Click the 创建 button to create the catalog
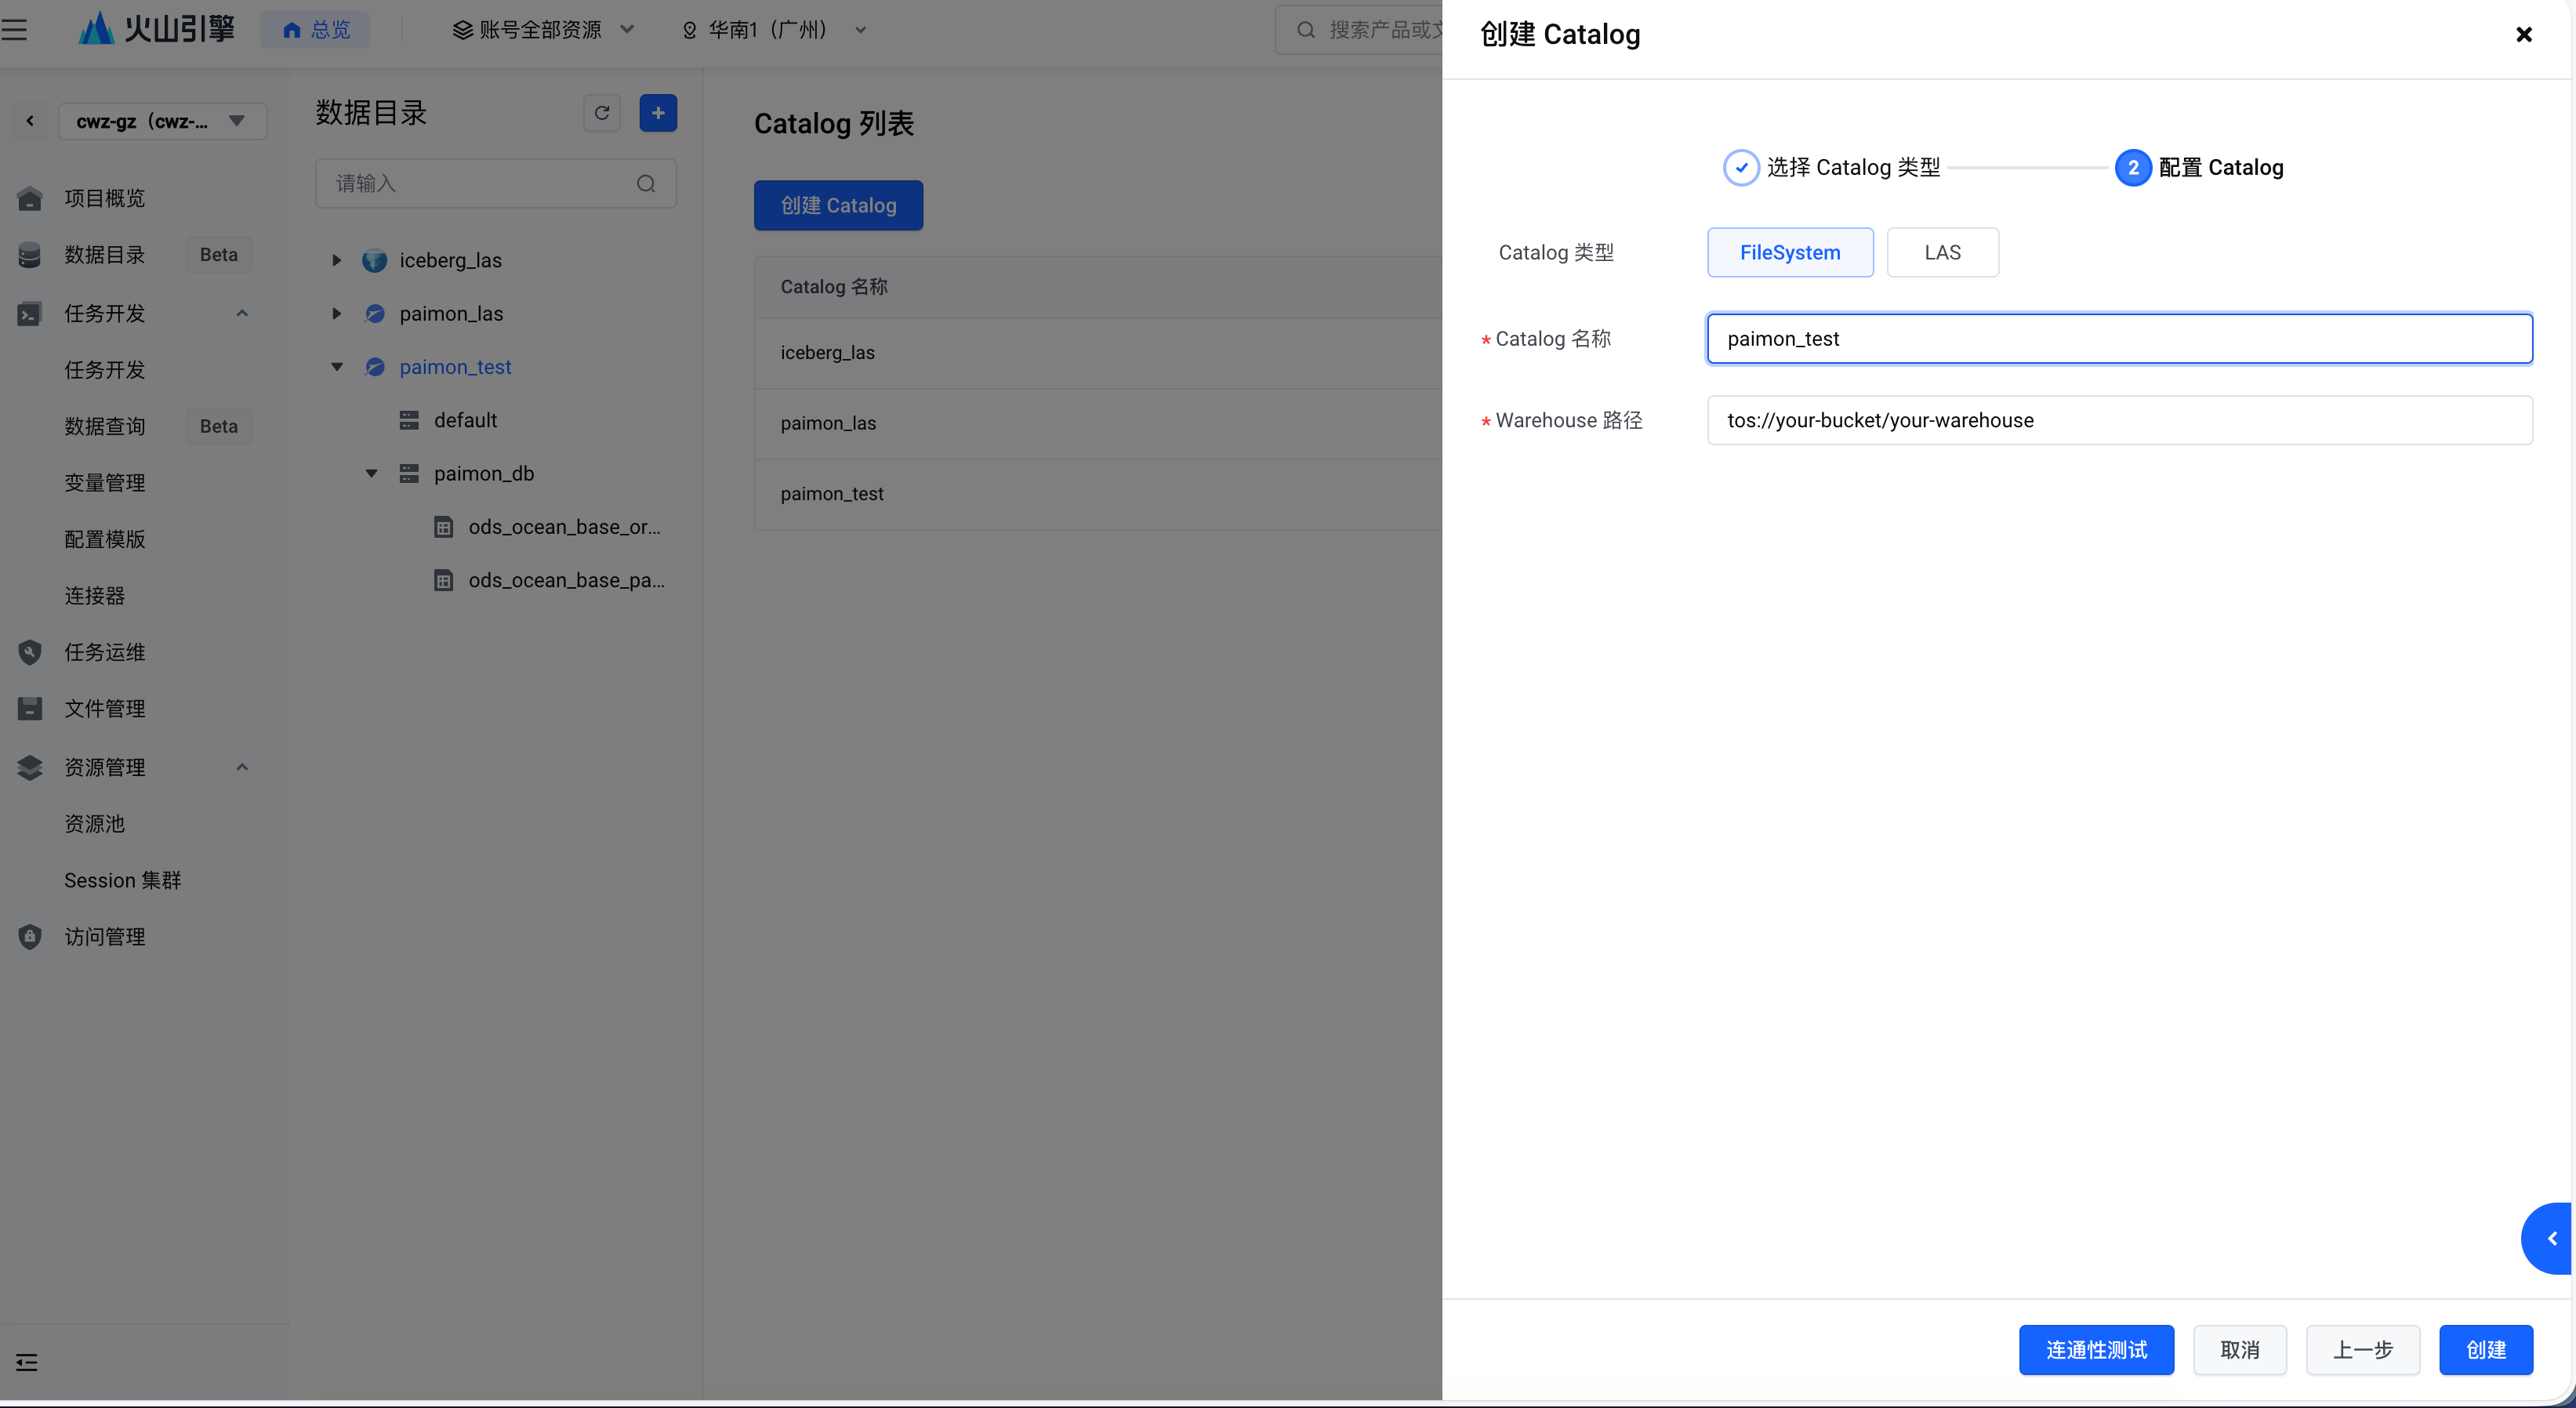This screenshot has height=1408, width=2576. 2485,1350
